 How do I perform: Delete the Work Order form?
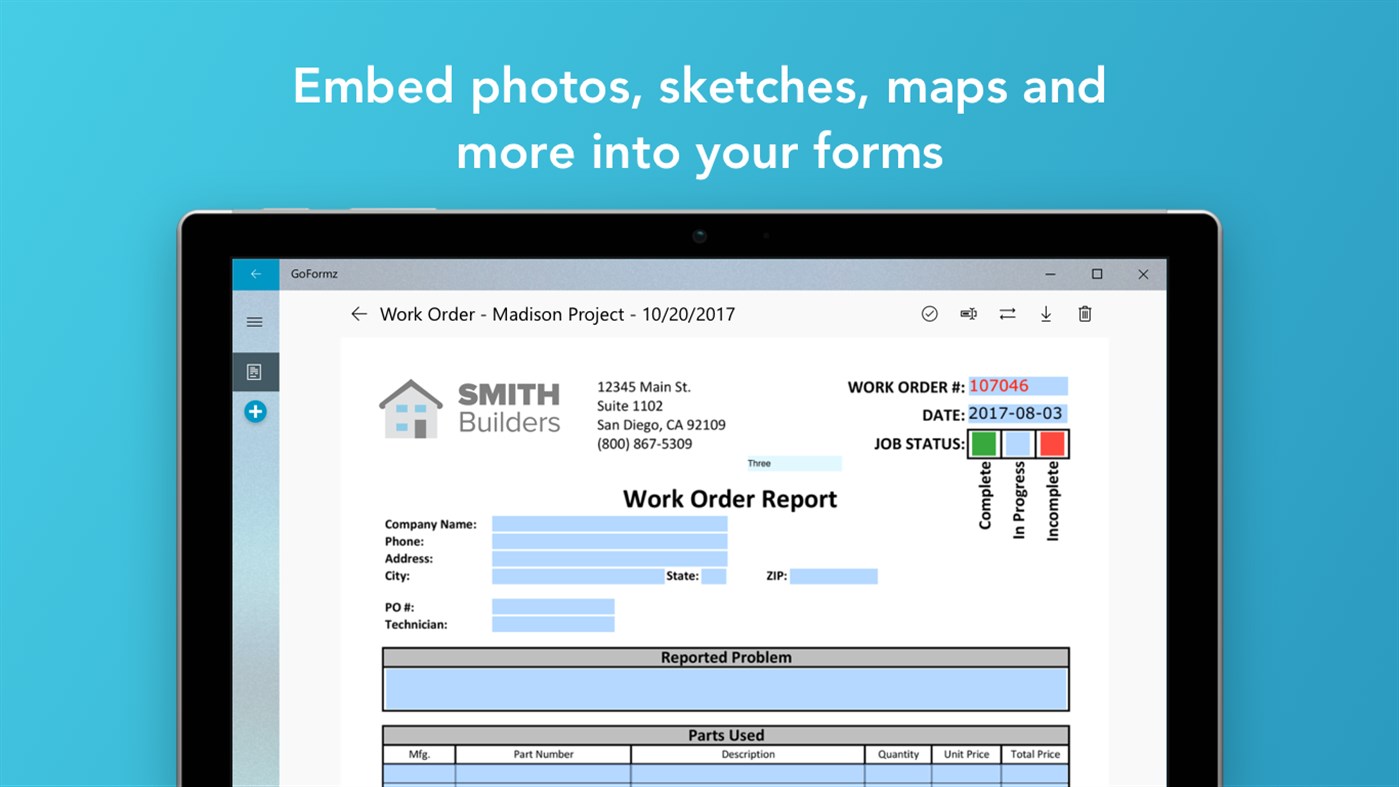[x=1084, y=313]
